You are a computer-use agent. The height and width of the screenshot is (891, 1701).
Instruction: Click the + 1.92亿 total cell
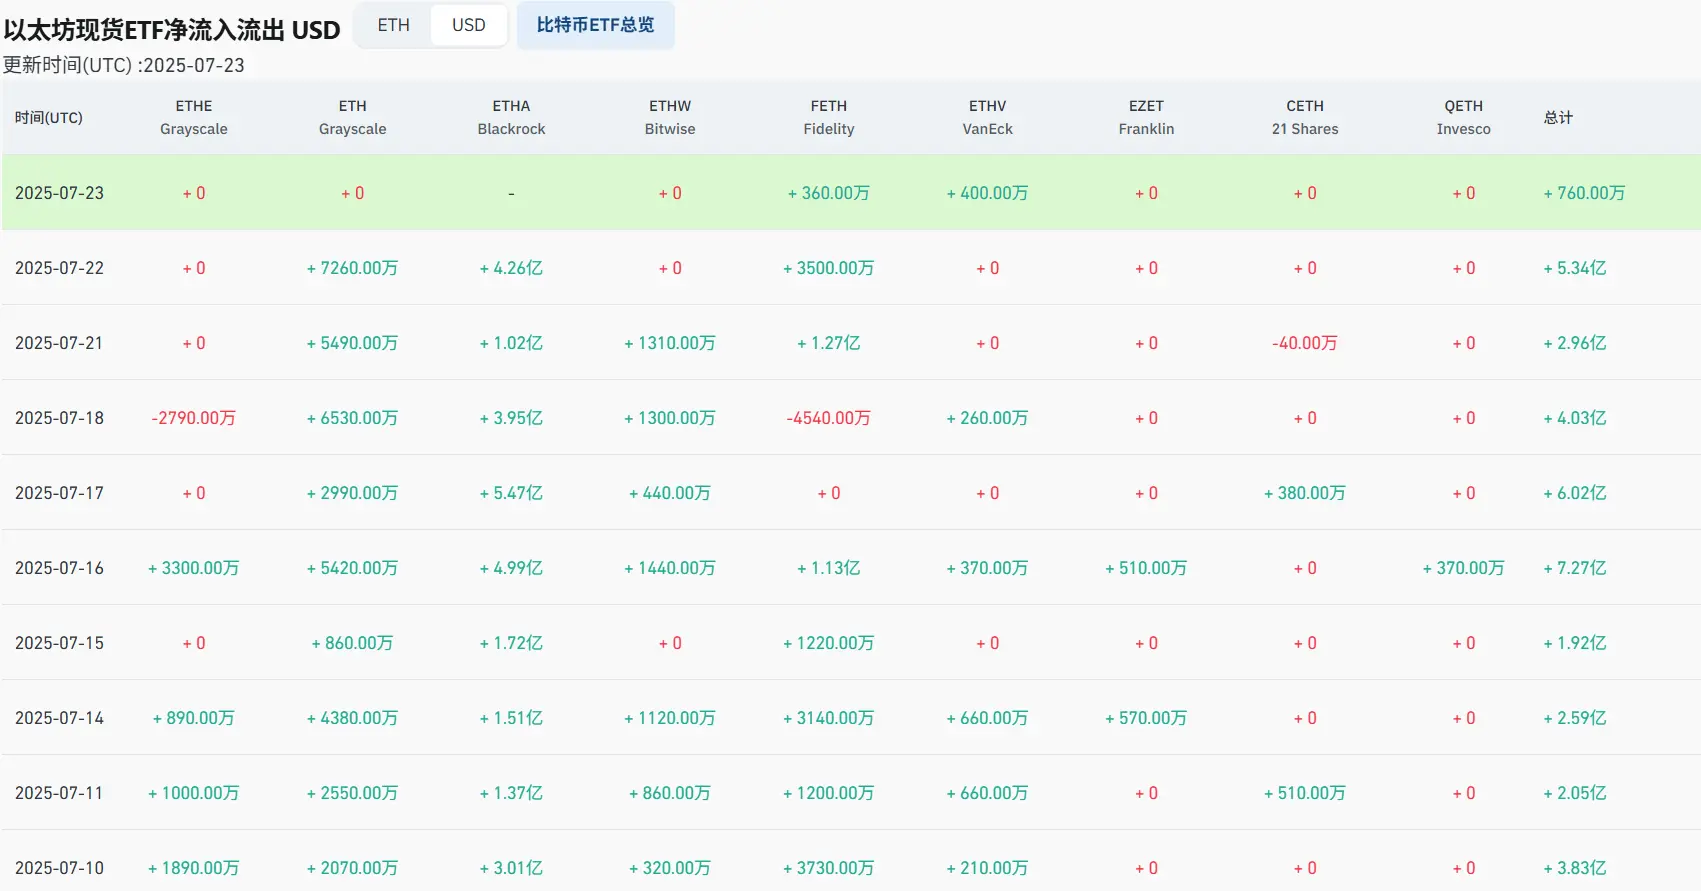tap(1575, 643)
